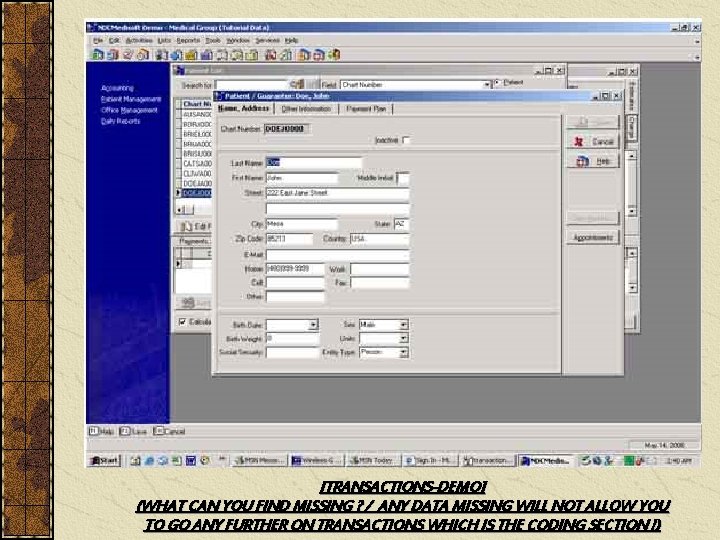Open the Birth Date dropdown
The image size is (720, 540).
[313, 325]
